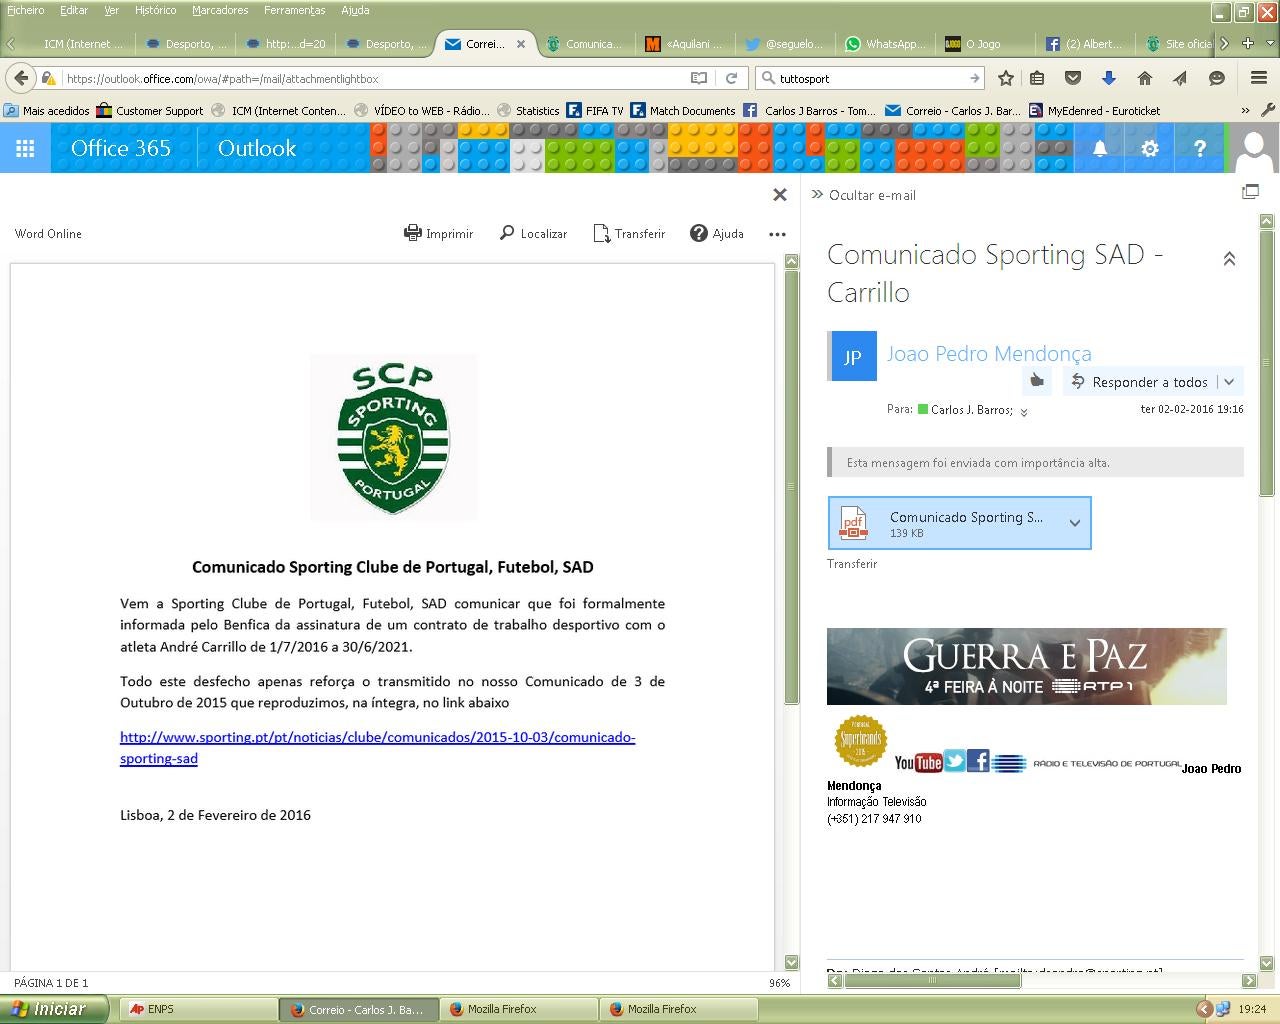Expand the Responder a todos dropdown arrow
The width and height of the screenshot is (1280, 1024).
(x=1230, y=382)
